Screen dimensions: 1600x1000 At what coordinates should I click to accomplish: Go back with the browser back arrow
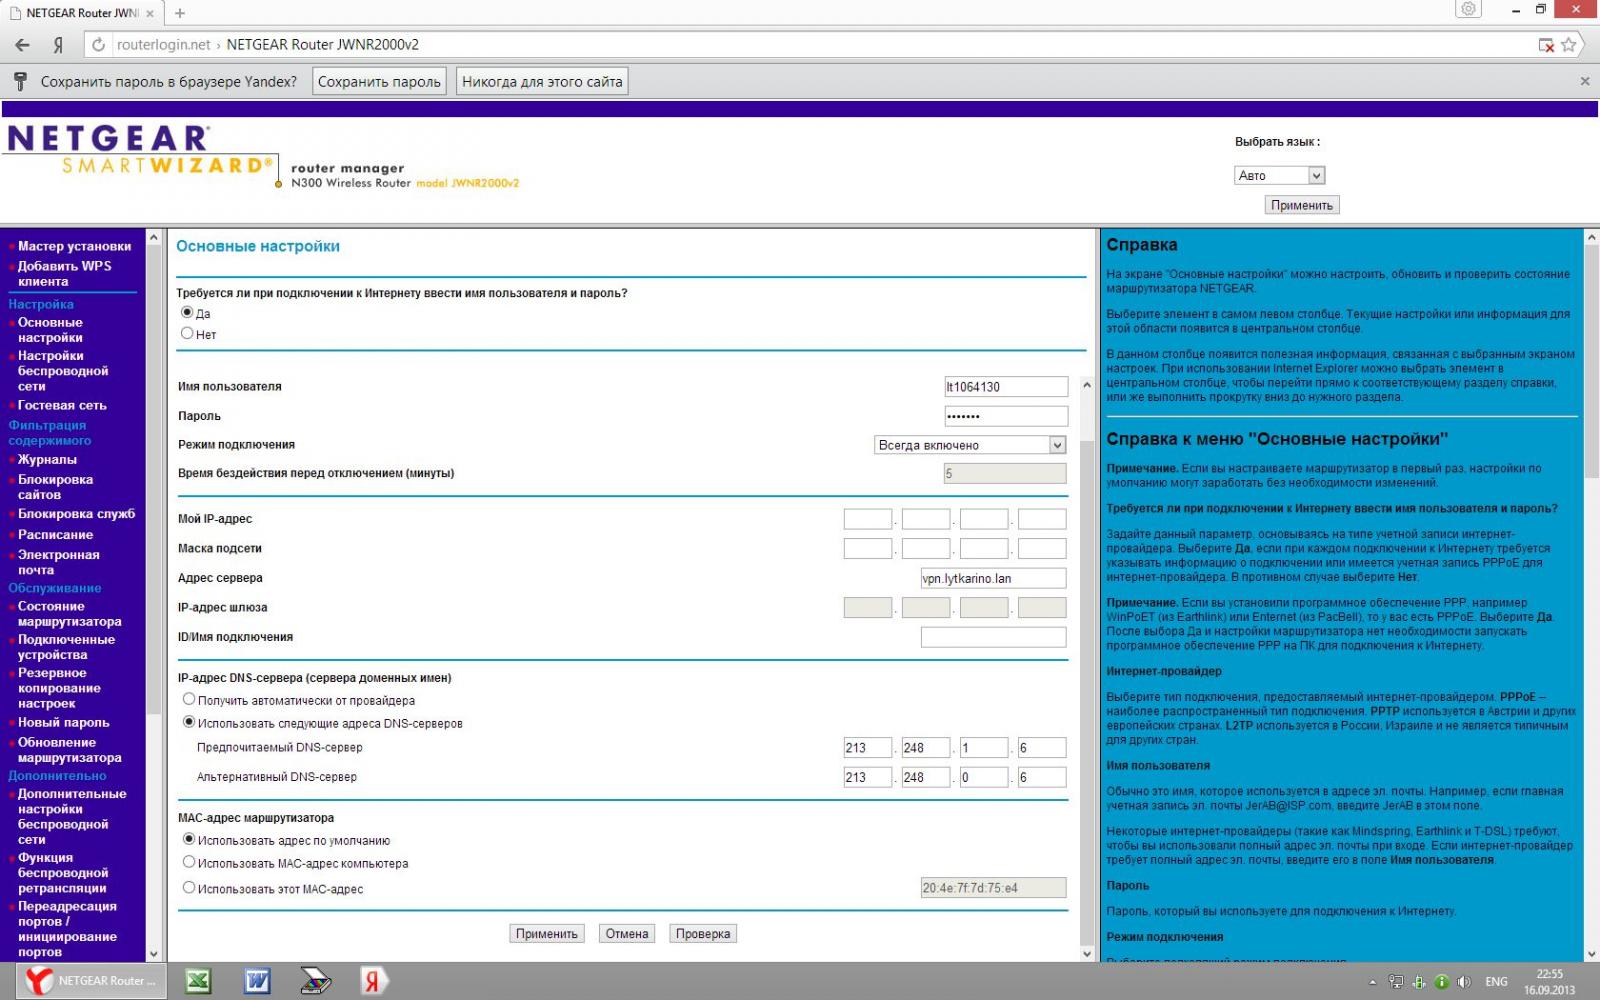coord(22,45)
